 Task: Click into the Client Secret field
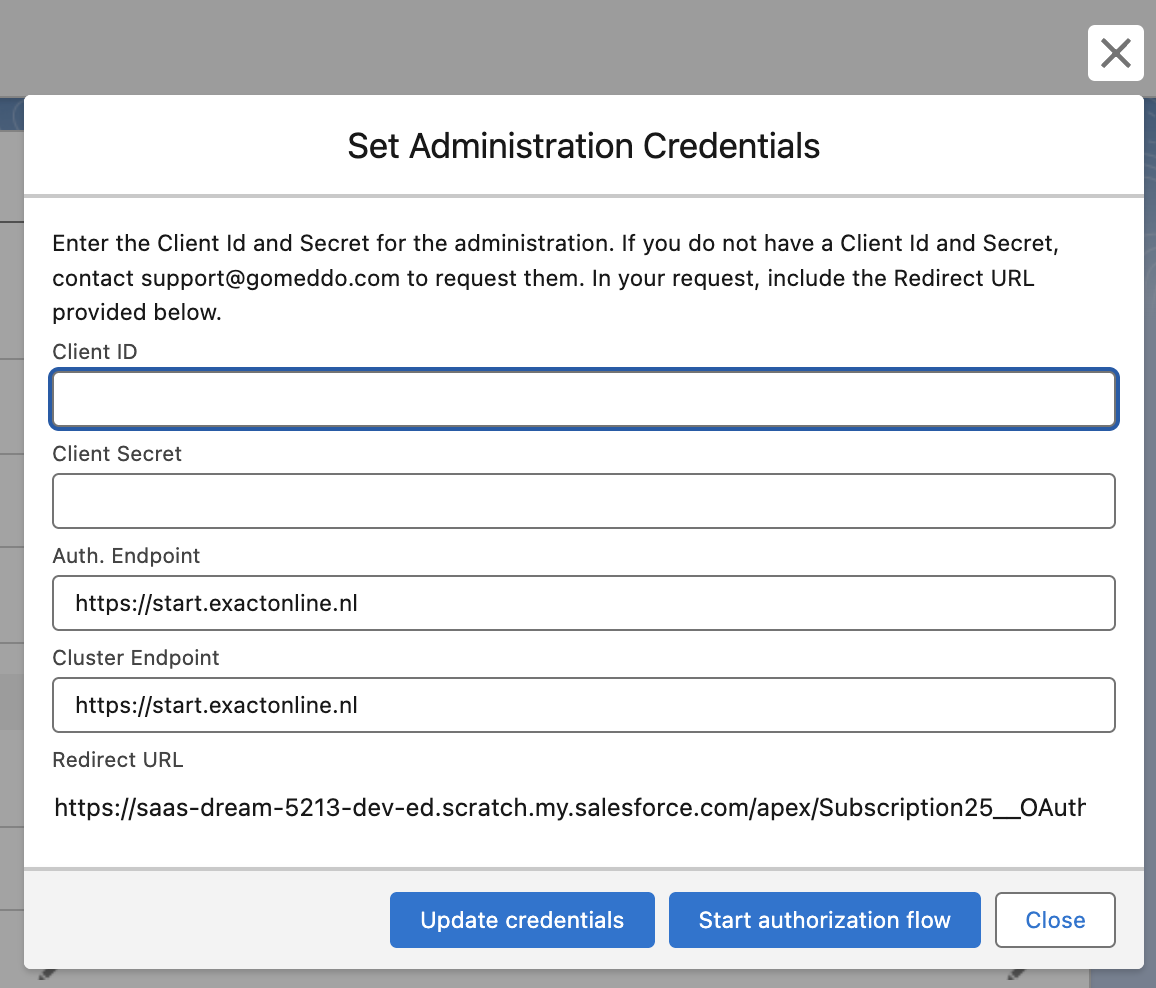pos(583,501)
